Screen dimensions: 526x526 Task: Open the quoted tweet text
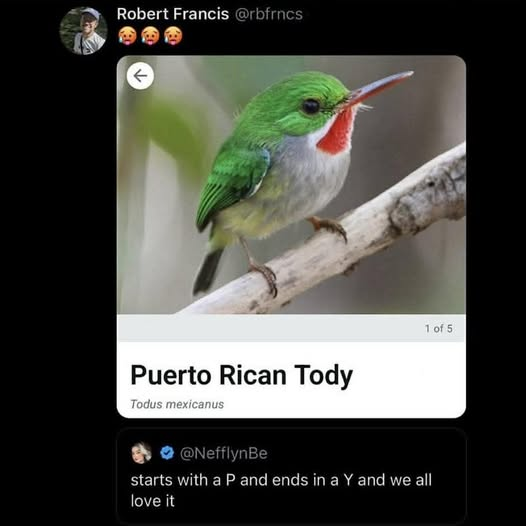pyautogui.click(x=281, y=490)
